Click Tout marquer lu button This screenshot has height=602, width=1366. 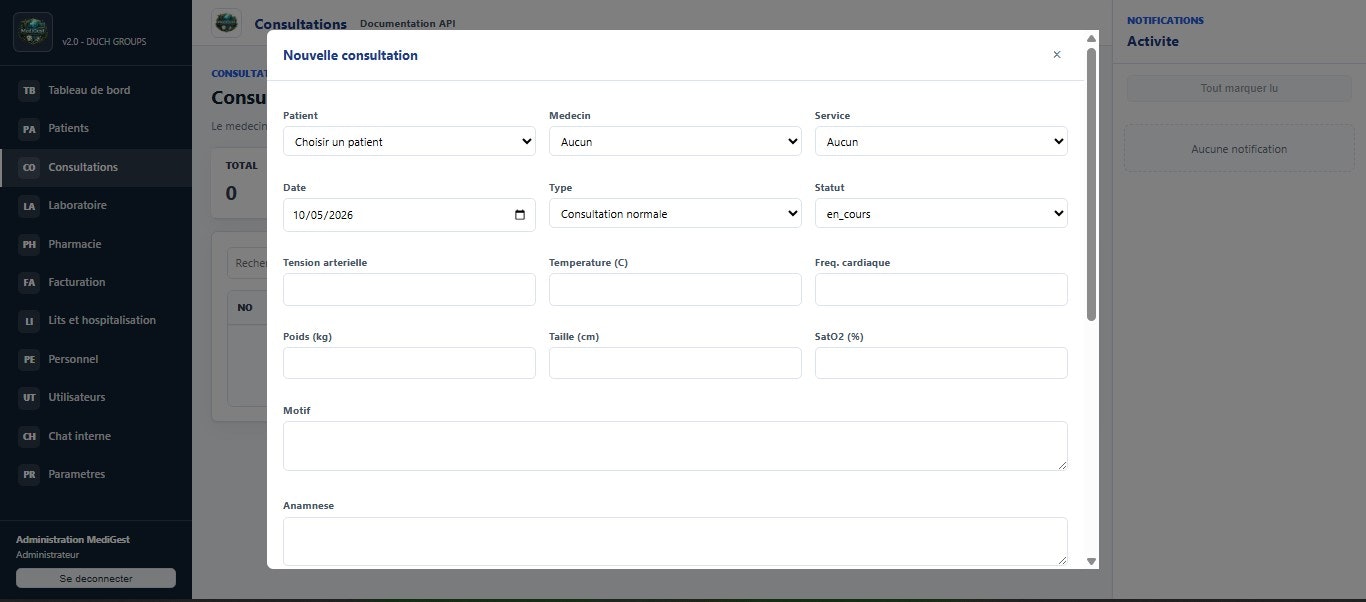pyautogui.click(x=1239, y=88)
